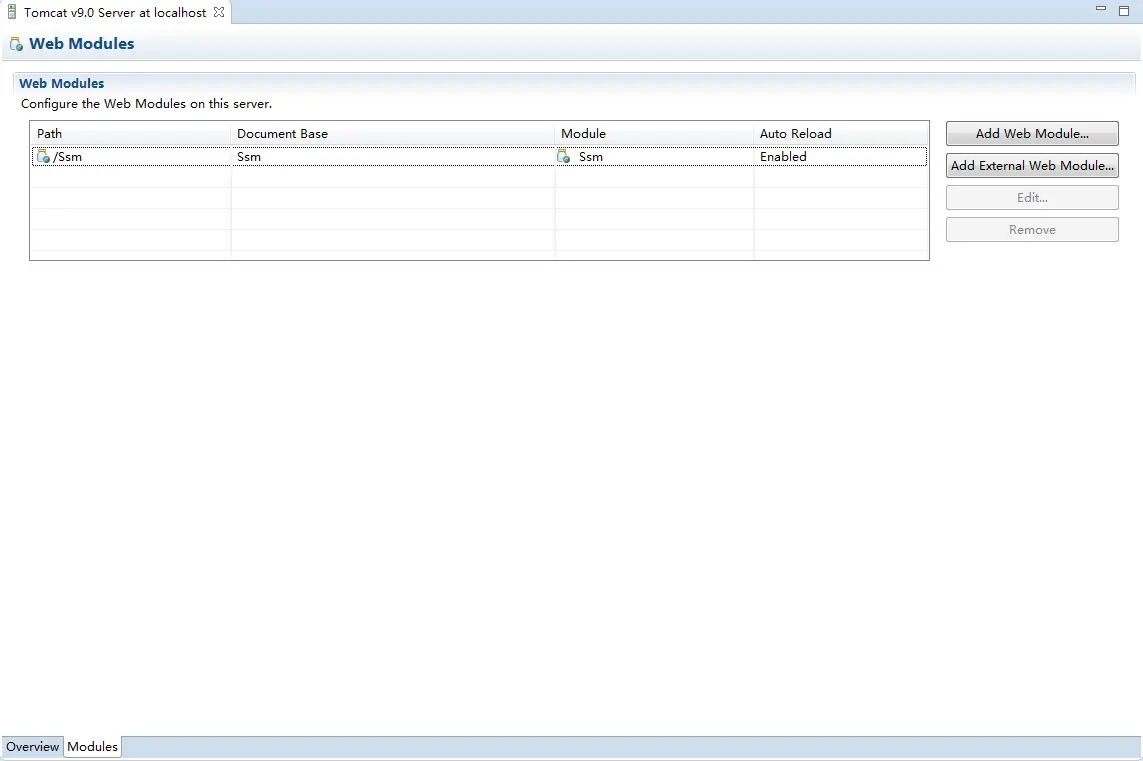Select the Modules tab

pos(93,746)
